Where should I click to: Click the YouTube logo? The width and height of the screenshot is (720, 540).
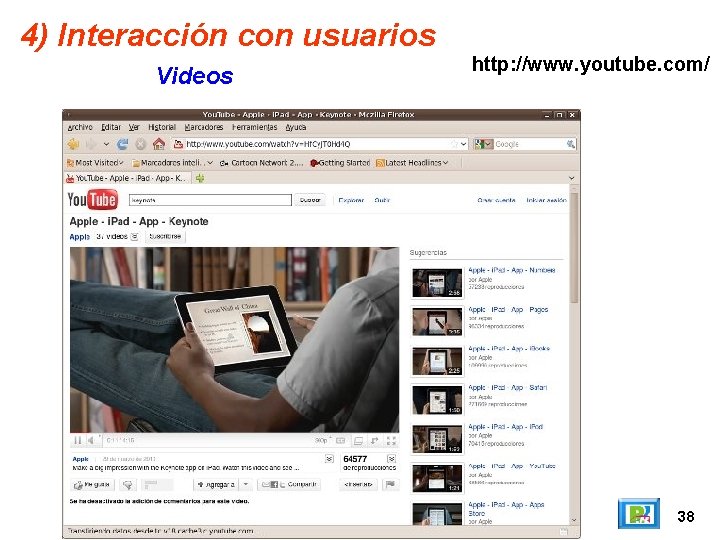(92, 200)
